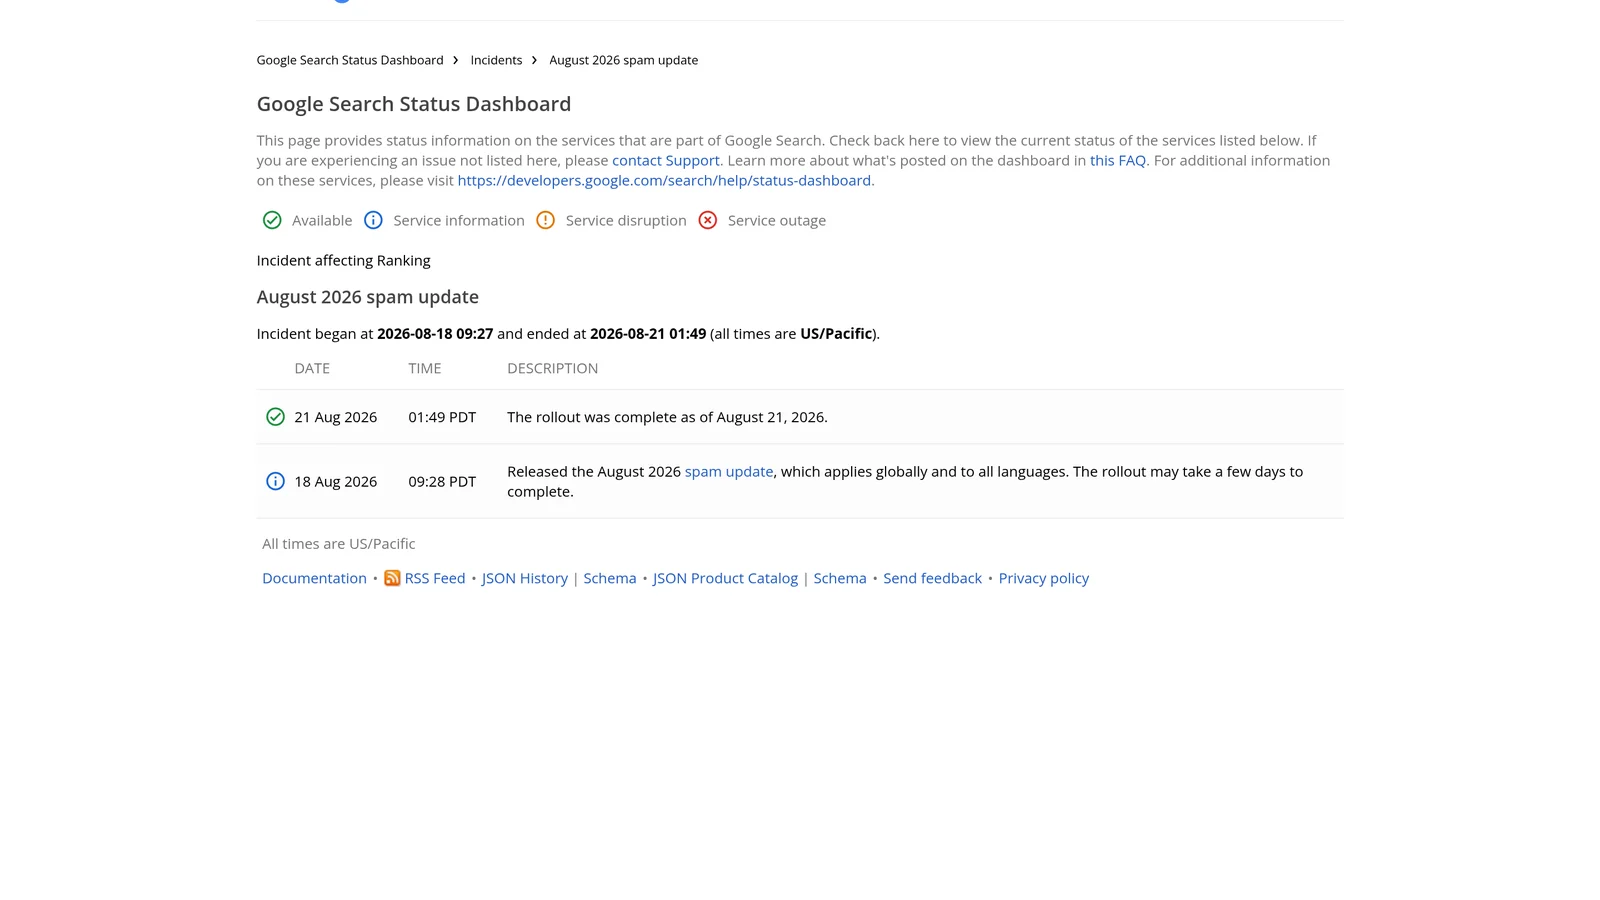Open the Privacy policy link
The height and width of the screenshot is (900, 1600).
coord(1044,578)
